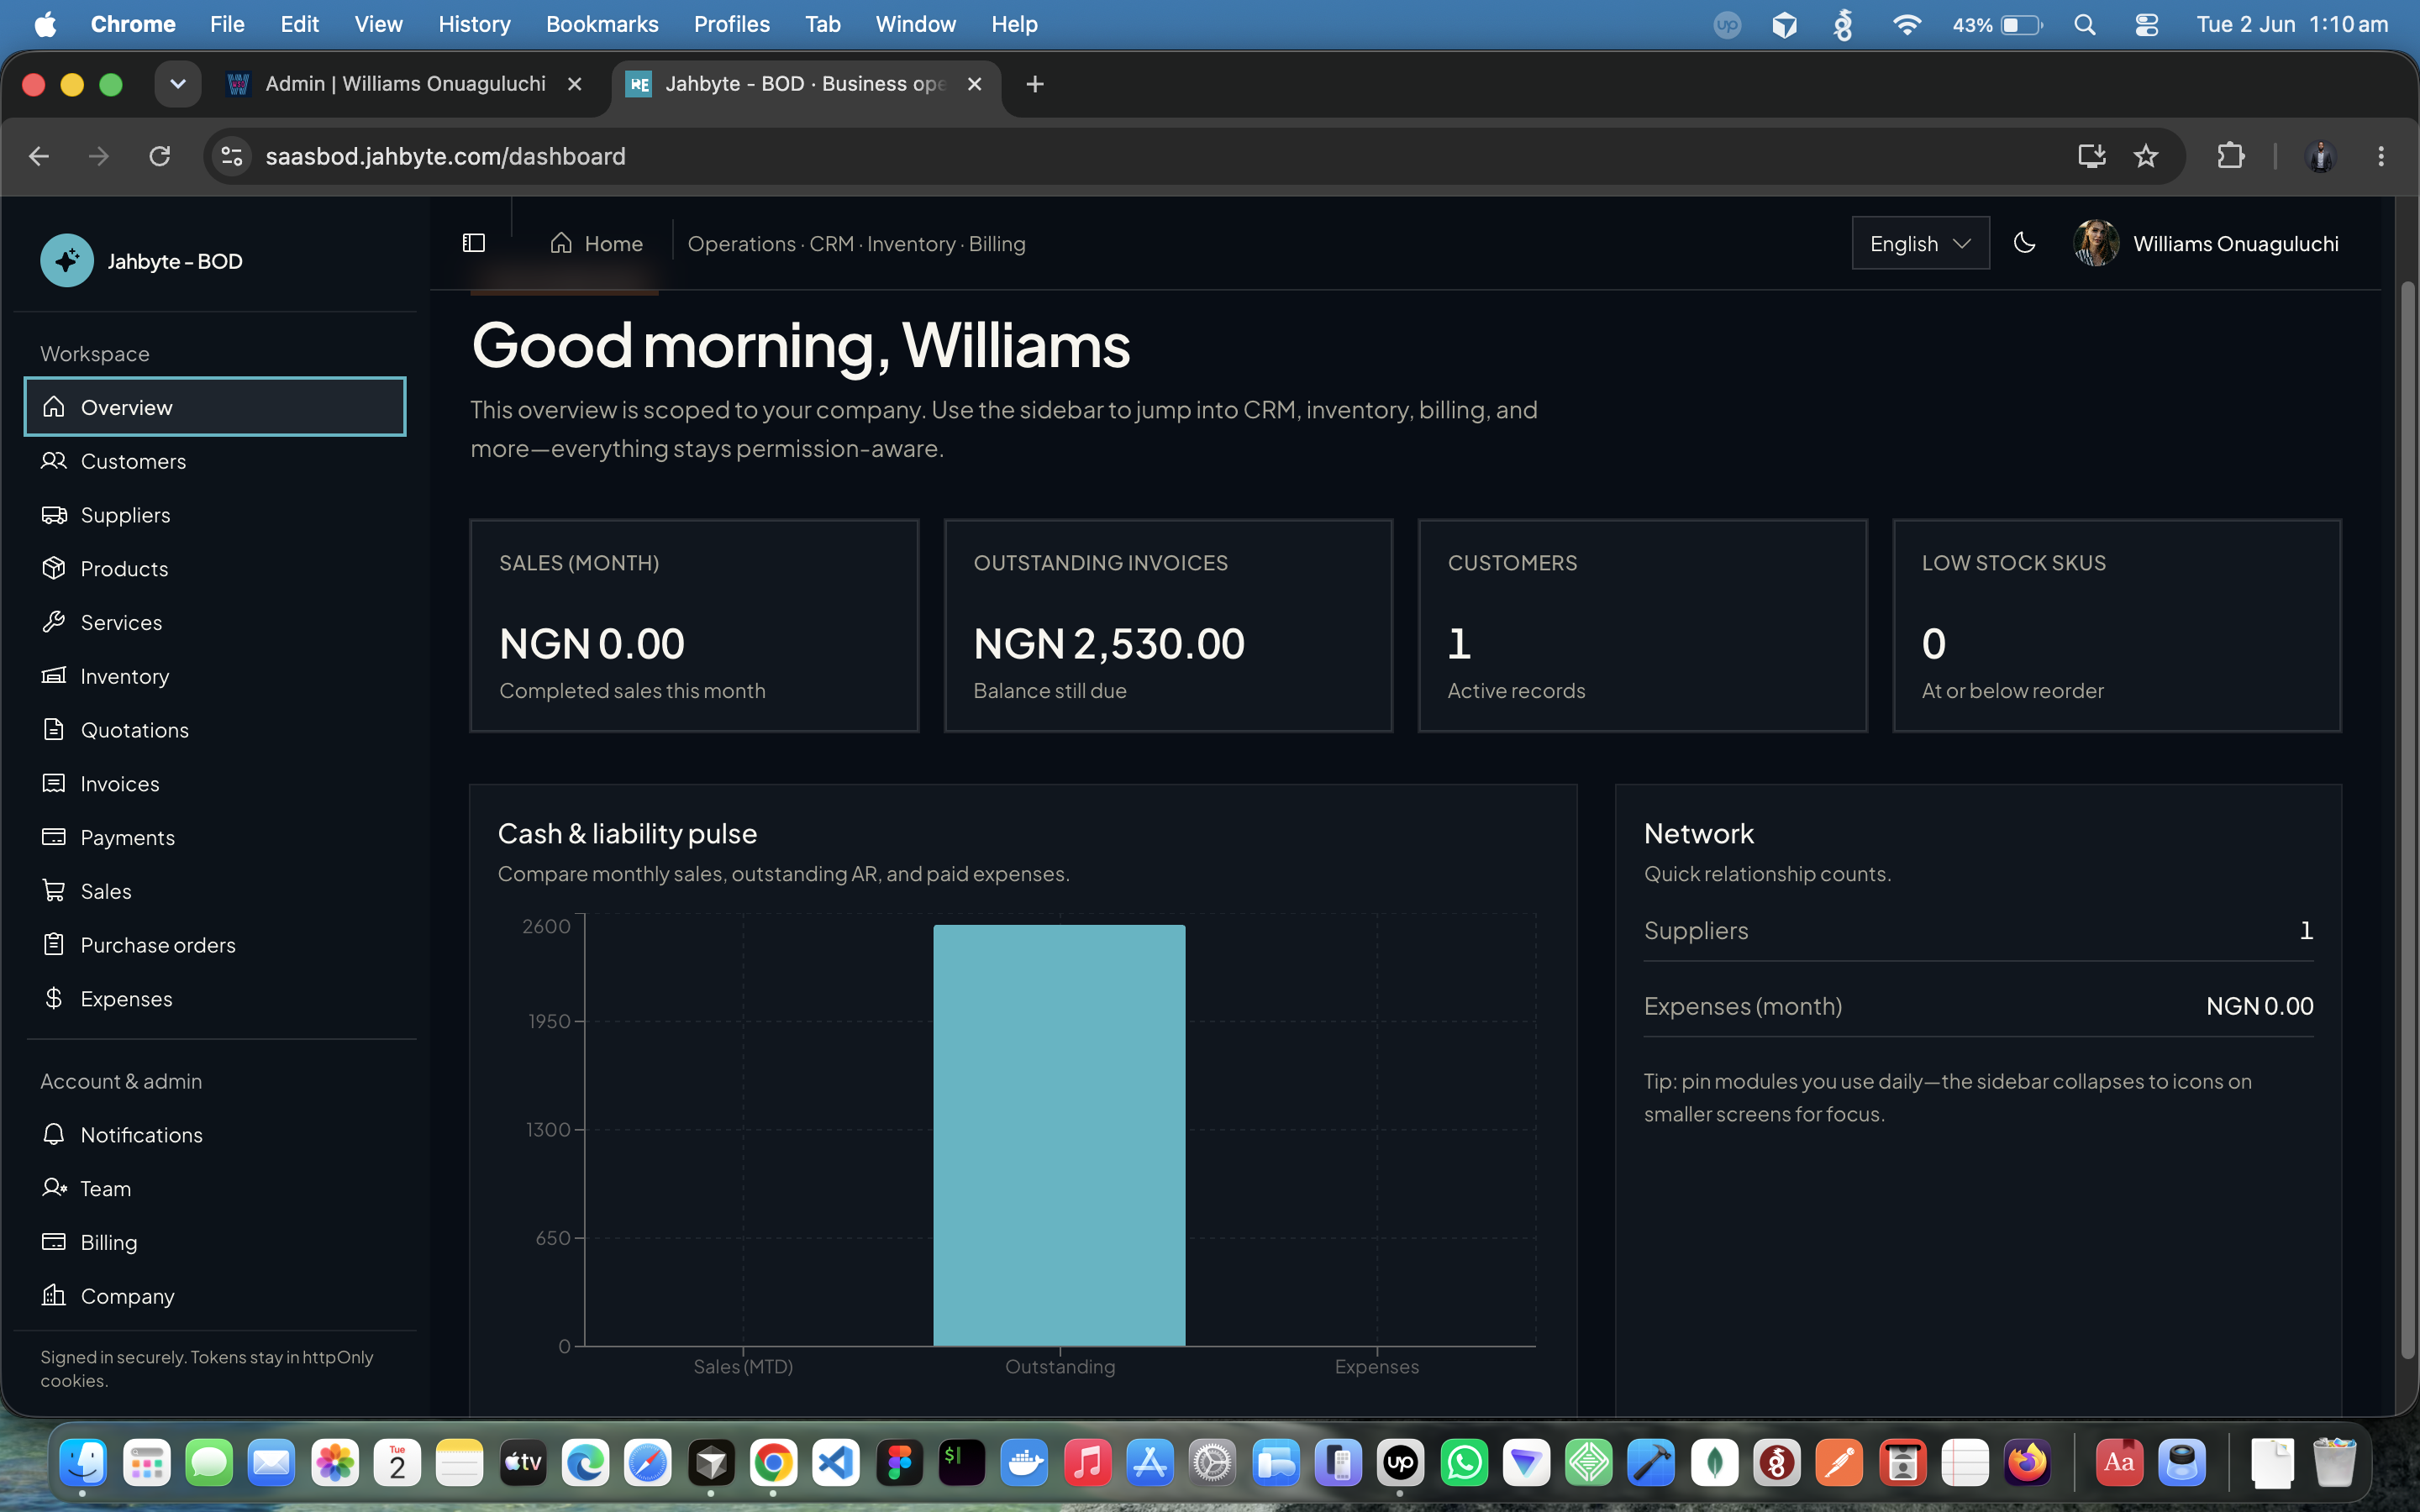Click the Jahbyte - BOD logo icon
The width and height of the screenshot is (2420, 1512).
[67, 261]
